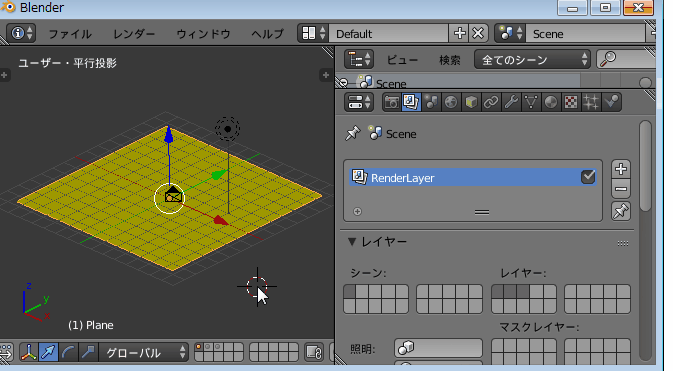Open the outliner ビュー menu

click(x=402, y=60)
